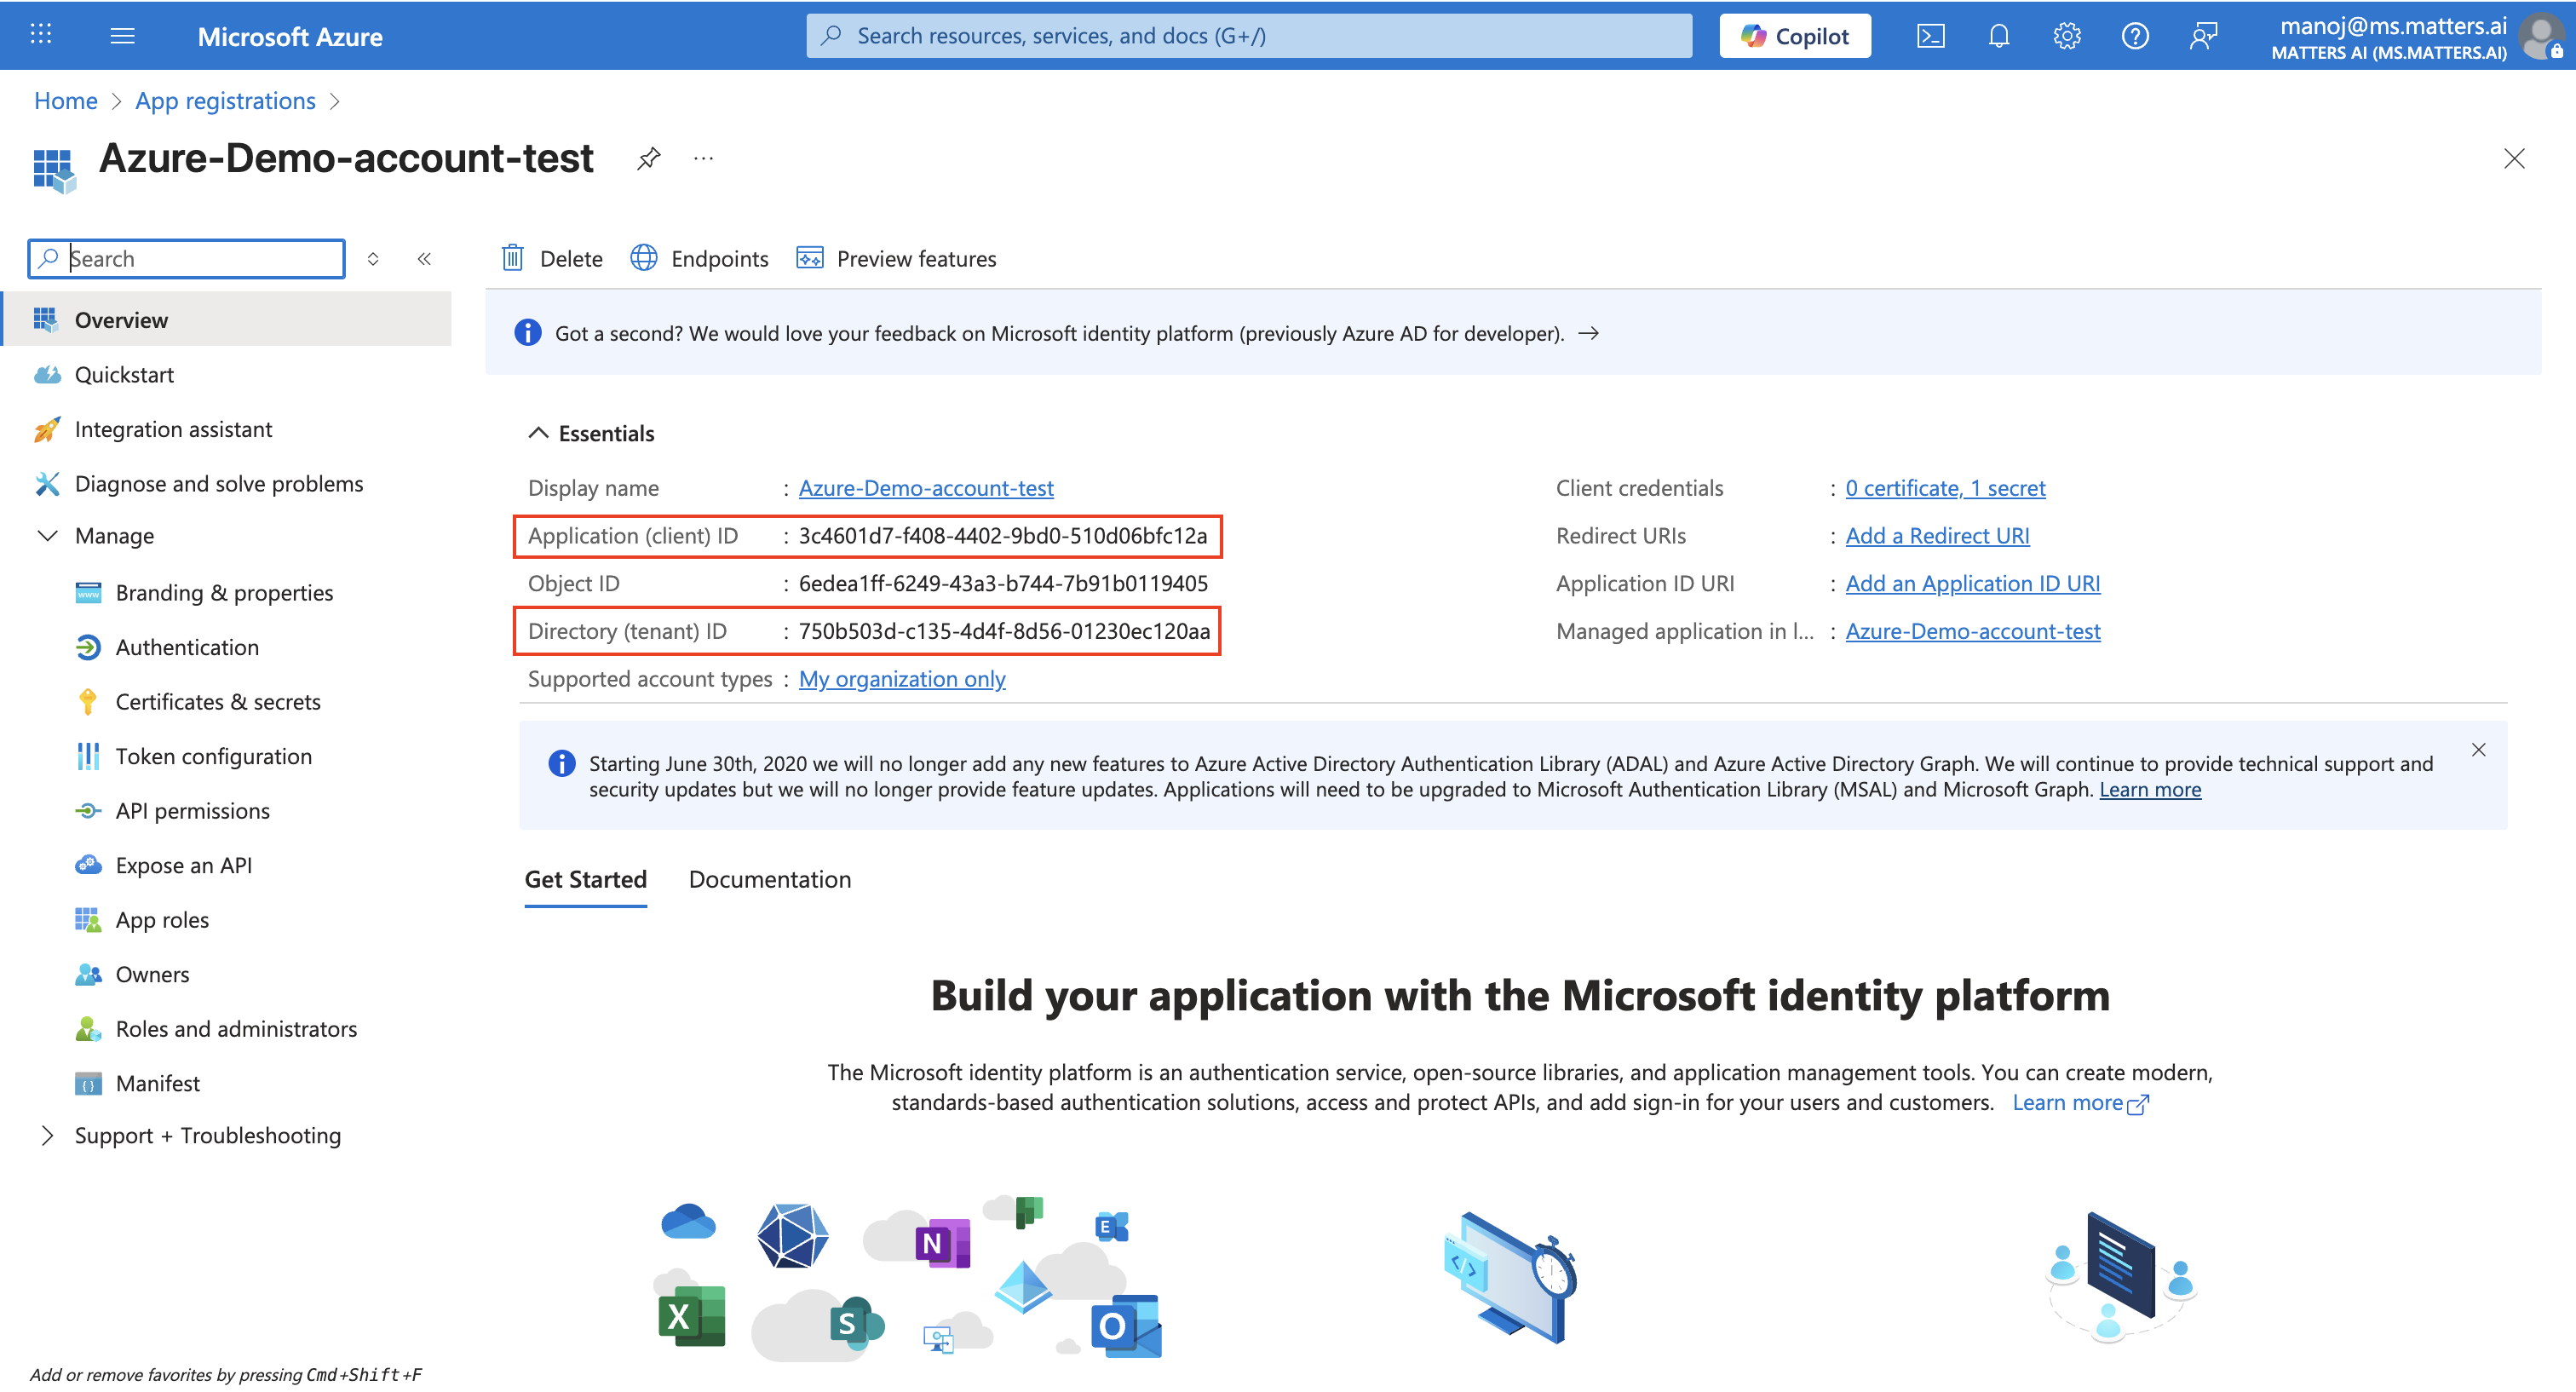This screenshot has height=1392, width=2576.
Task: Open the notifications bell
Action: tap(1998, 36)
